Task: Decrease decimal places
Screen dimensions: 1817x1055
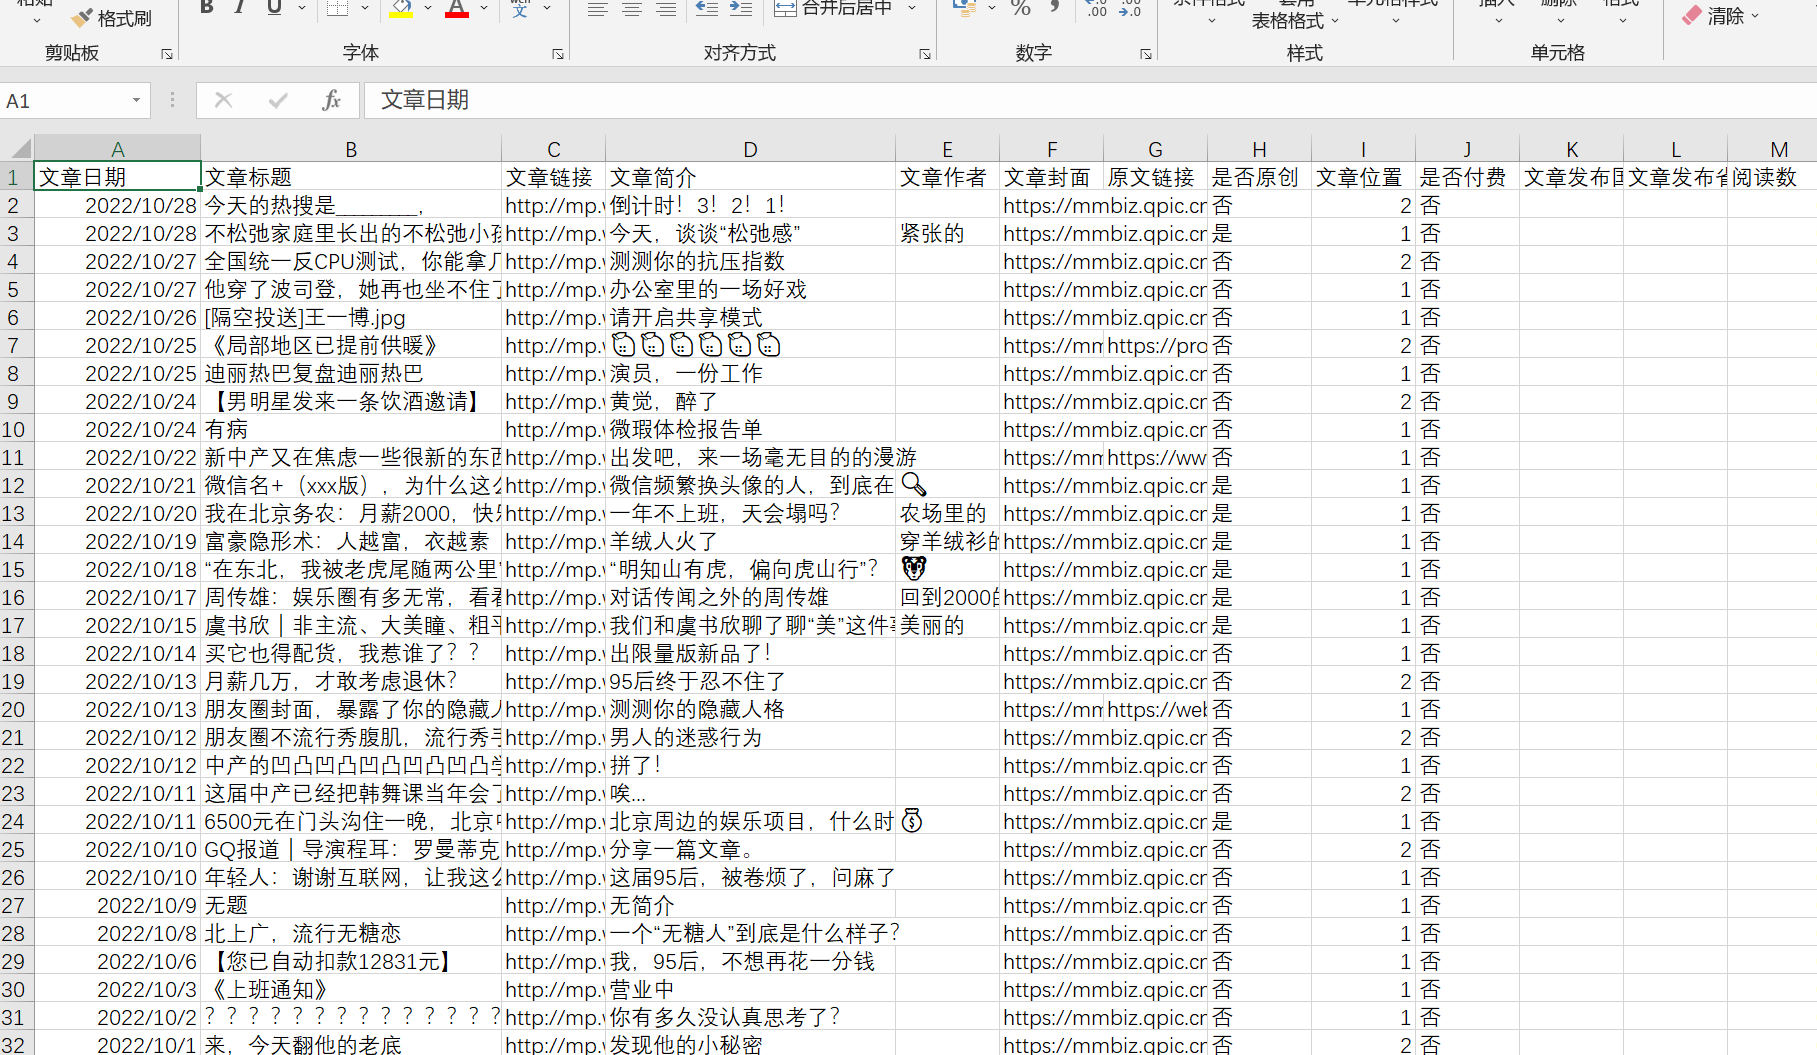Action: coord(1130,8)
